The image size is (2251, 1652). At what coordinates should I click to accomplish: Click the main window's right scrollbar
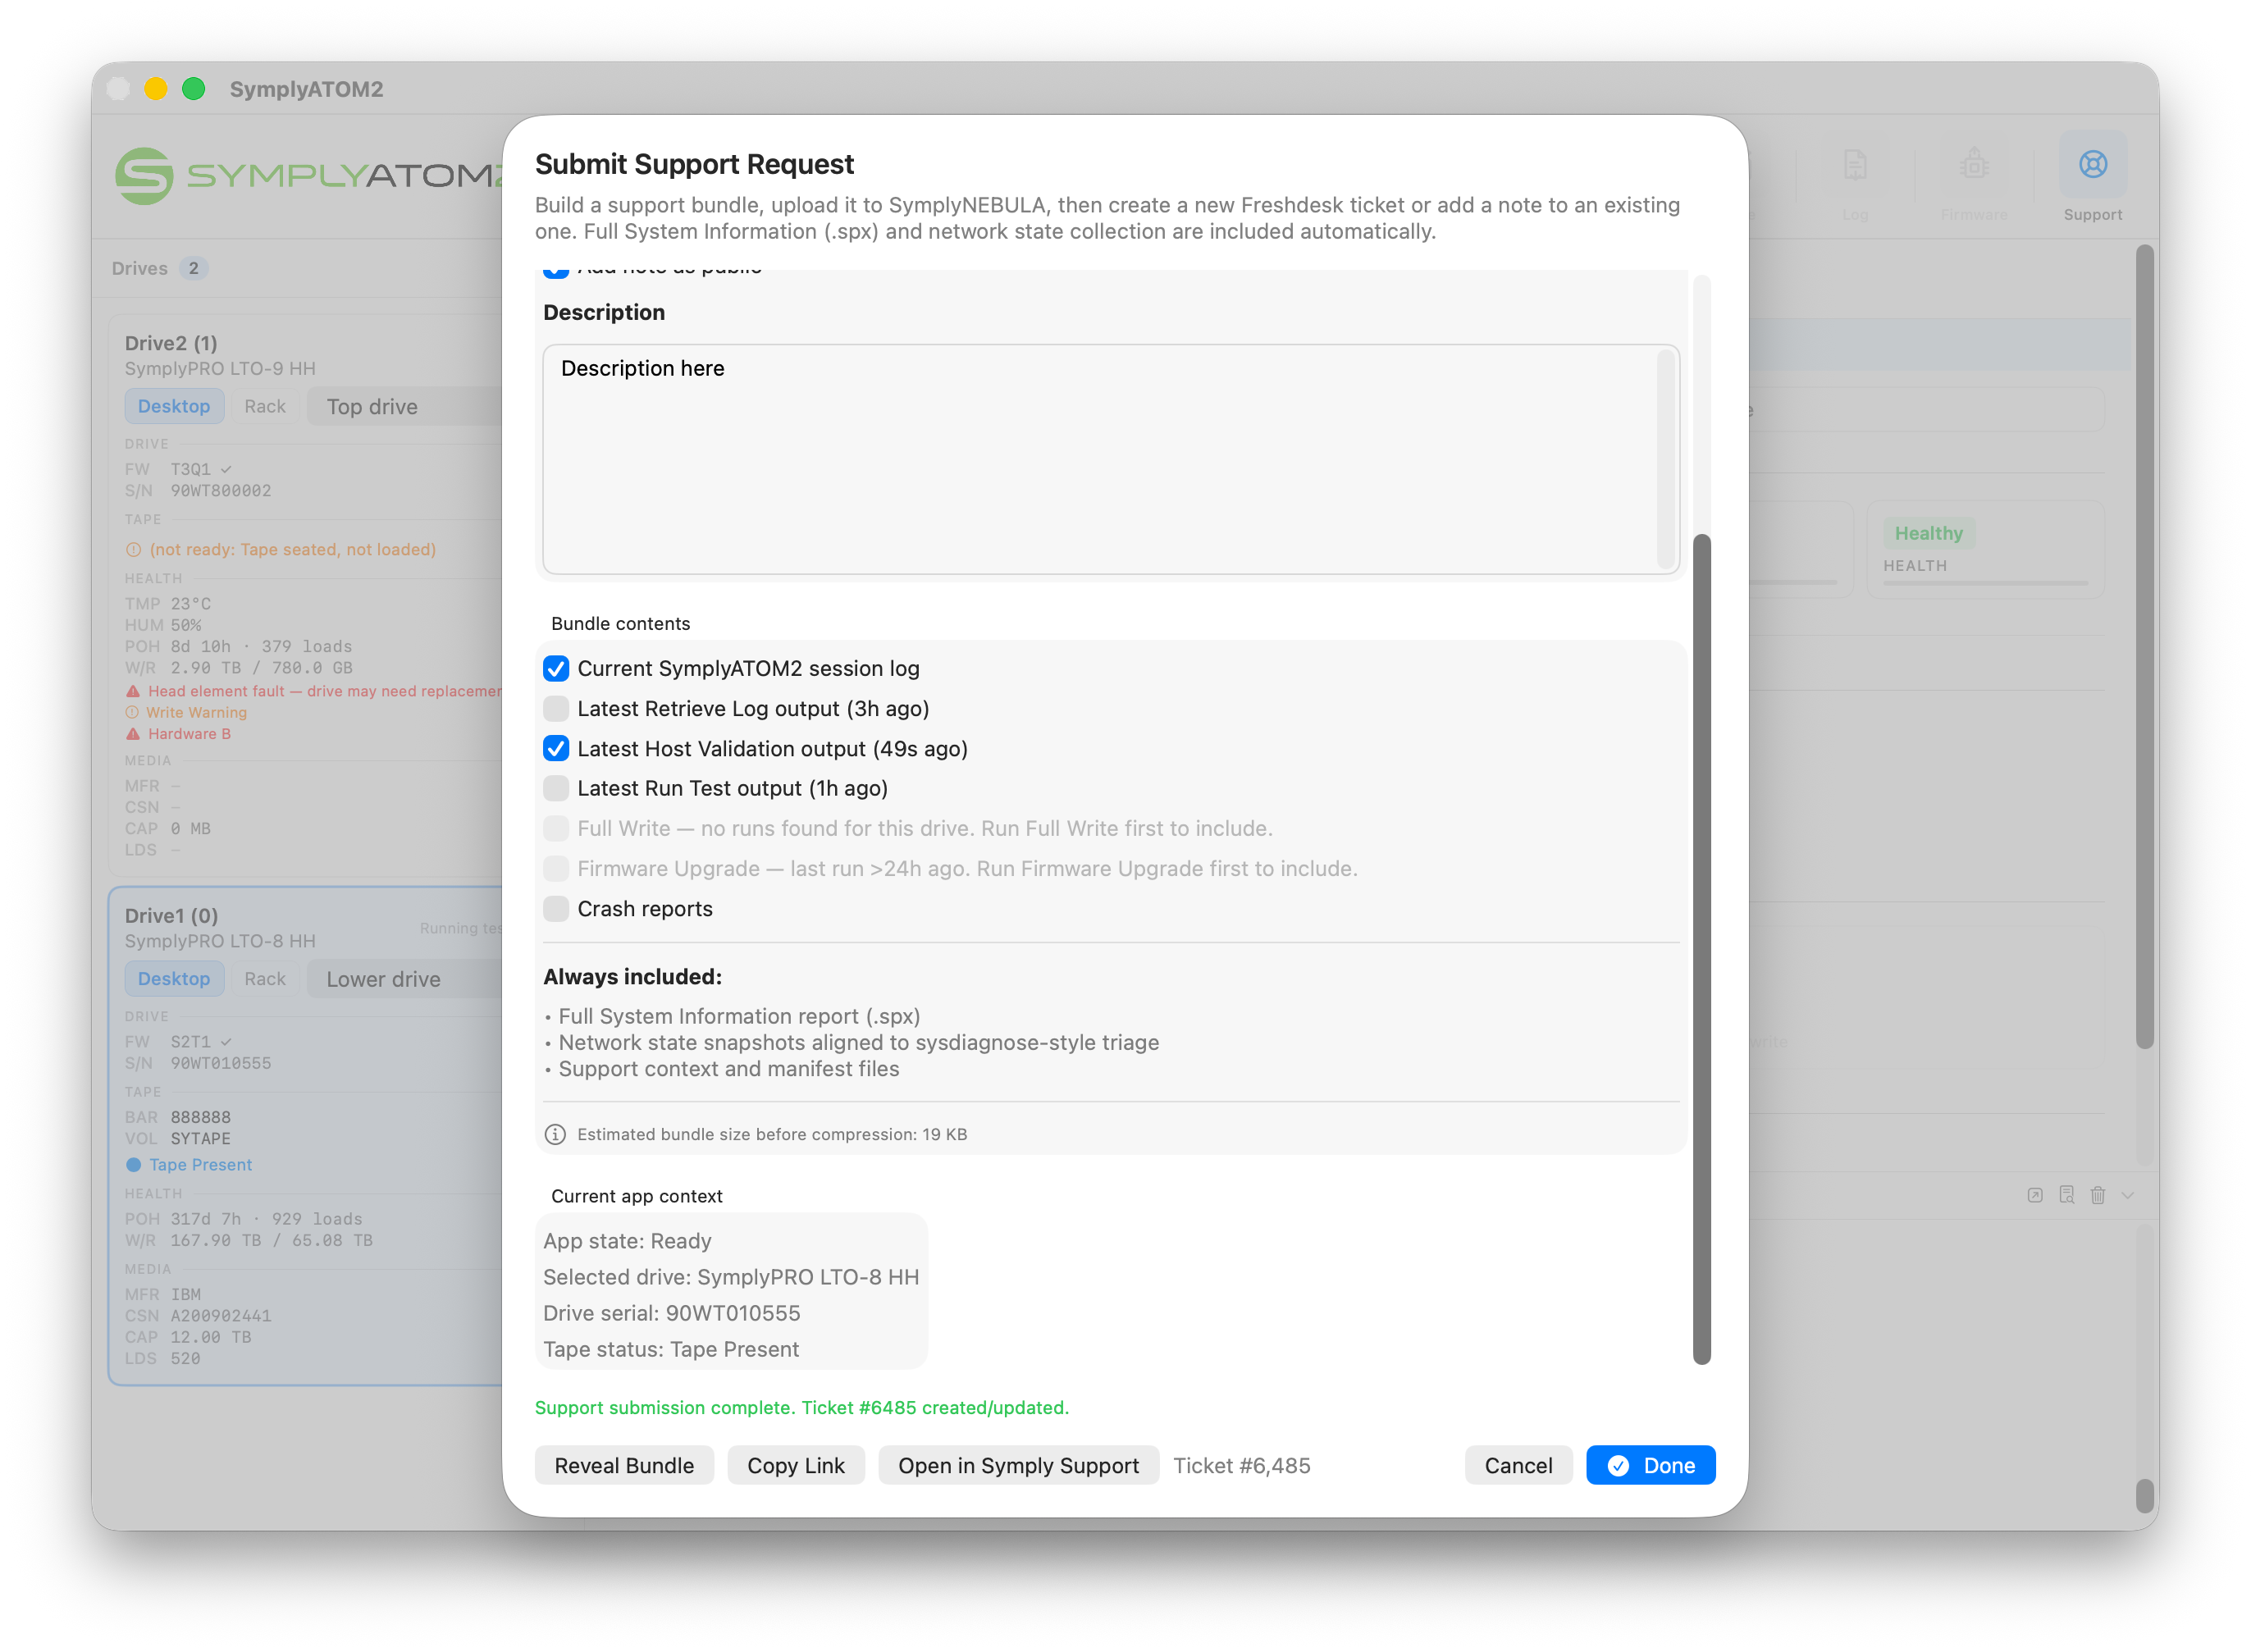click(x=2144, y=646)
